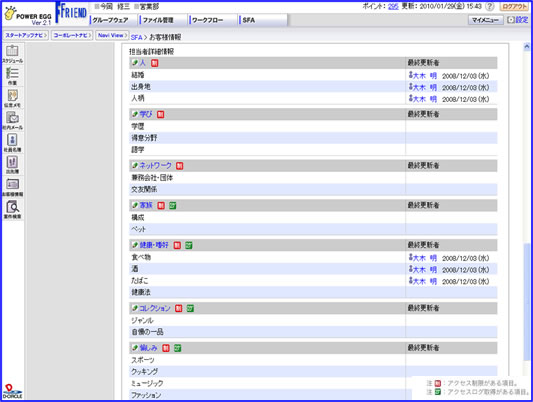Click the red restriction icon beside 学び

click(160, 115)
